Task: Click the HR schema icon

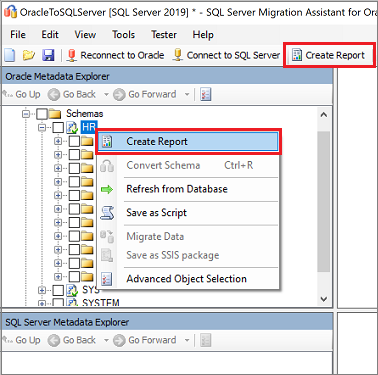Action: (72, 127)
